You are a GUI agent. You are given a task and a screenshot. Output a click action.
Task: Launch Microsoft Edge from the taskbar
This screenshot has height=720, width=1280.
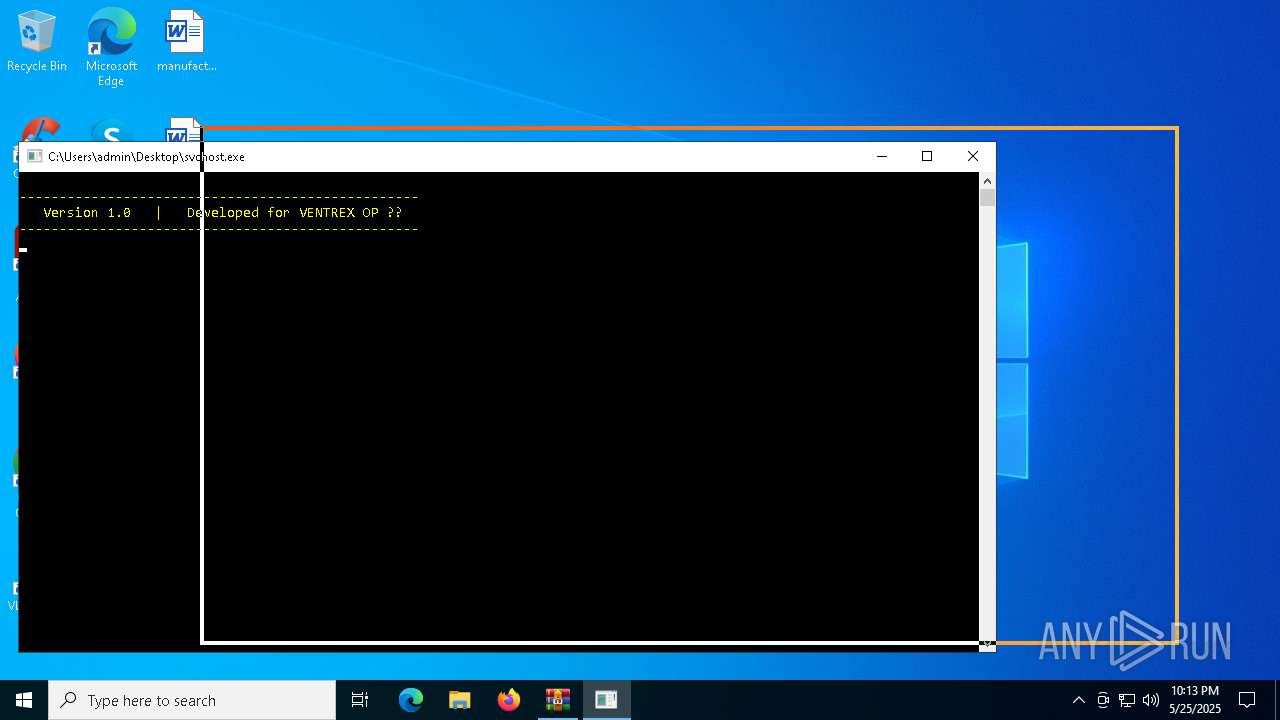[x=411, y=700]
